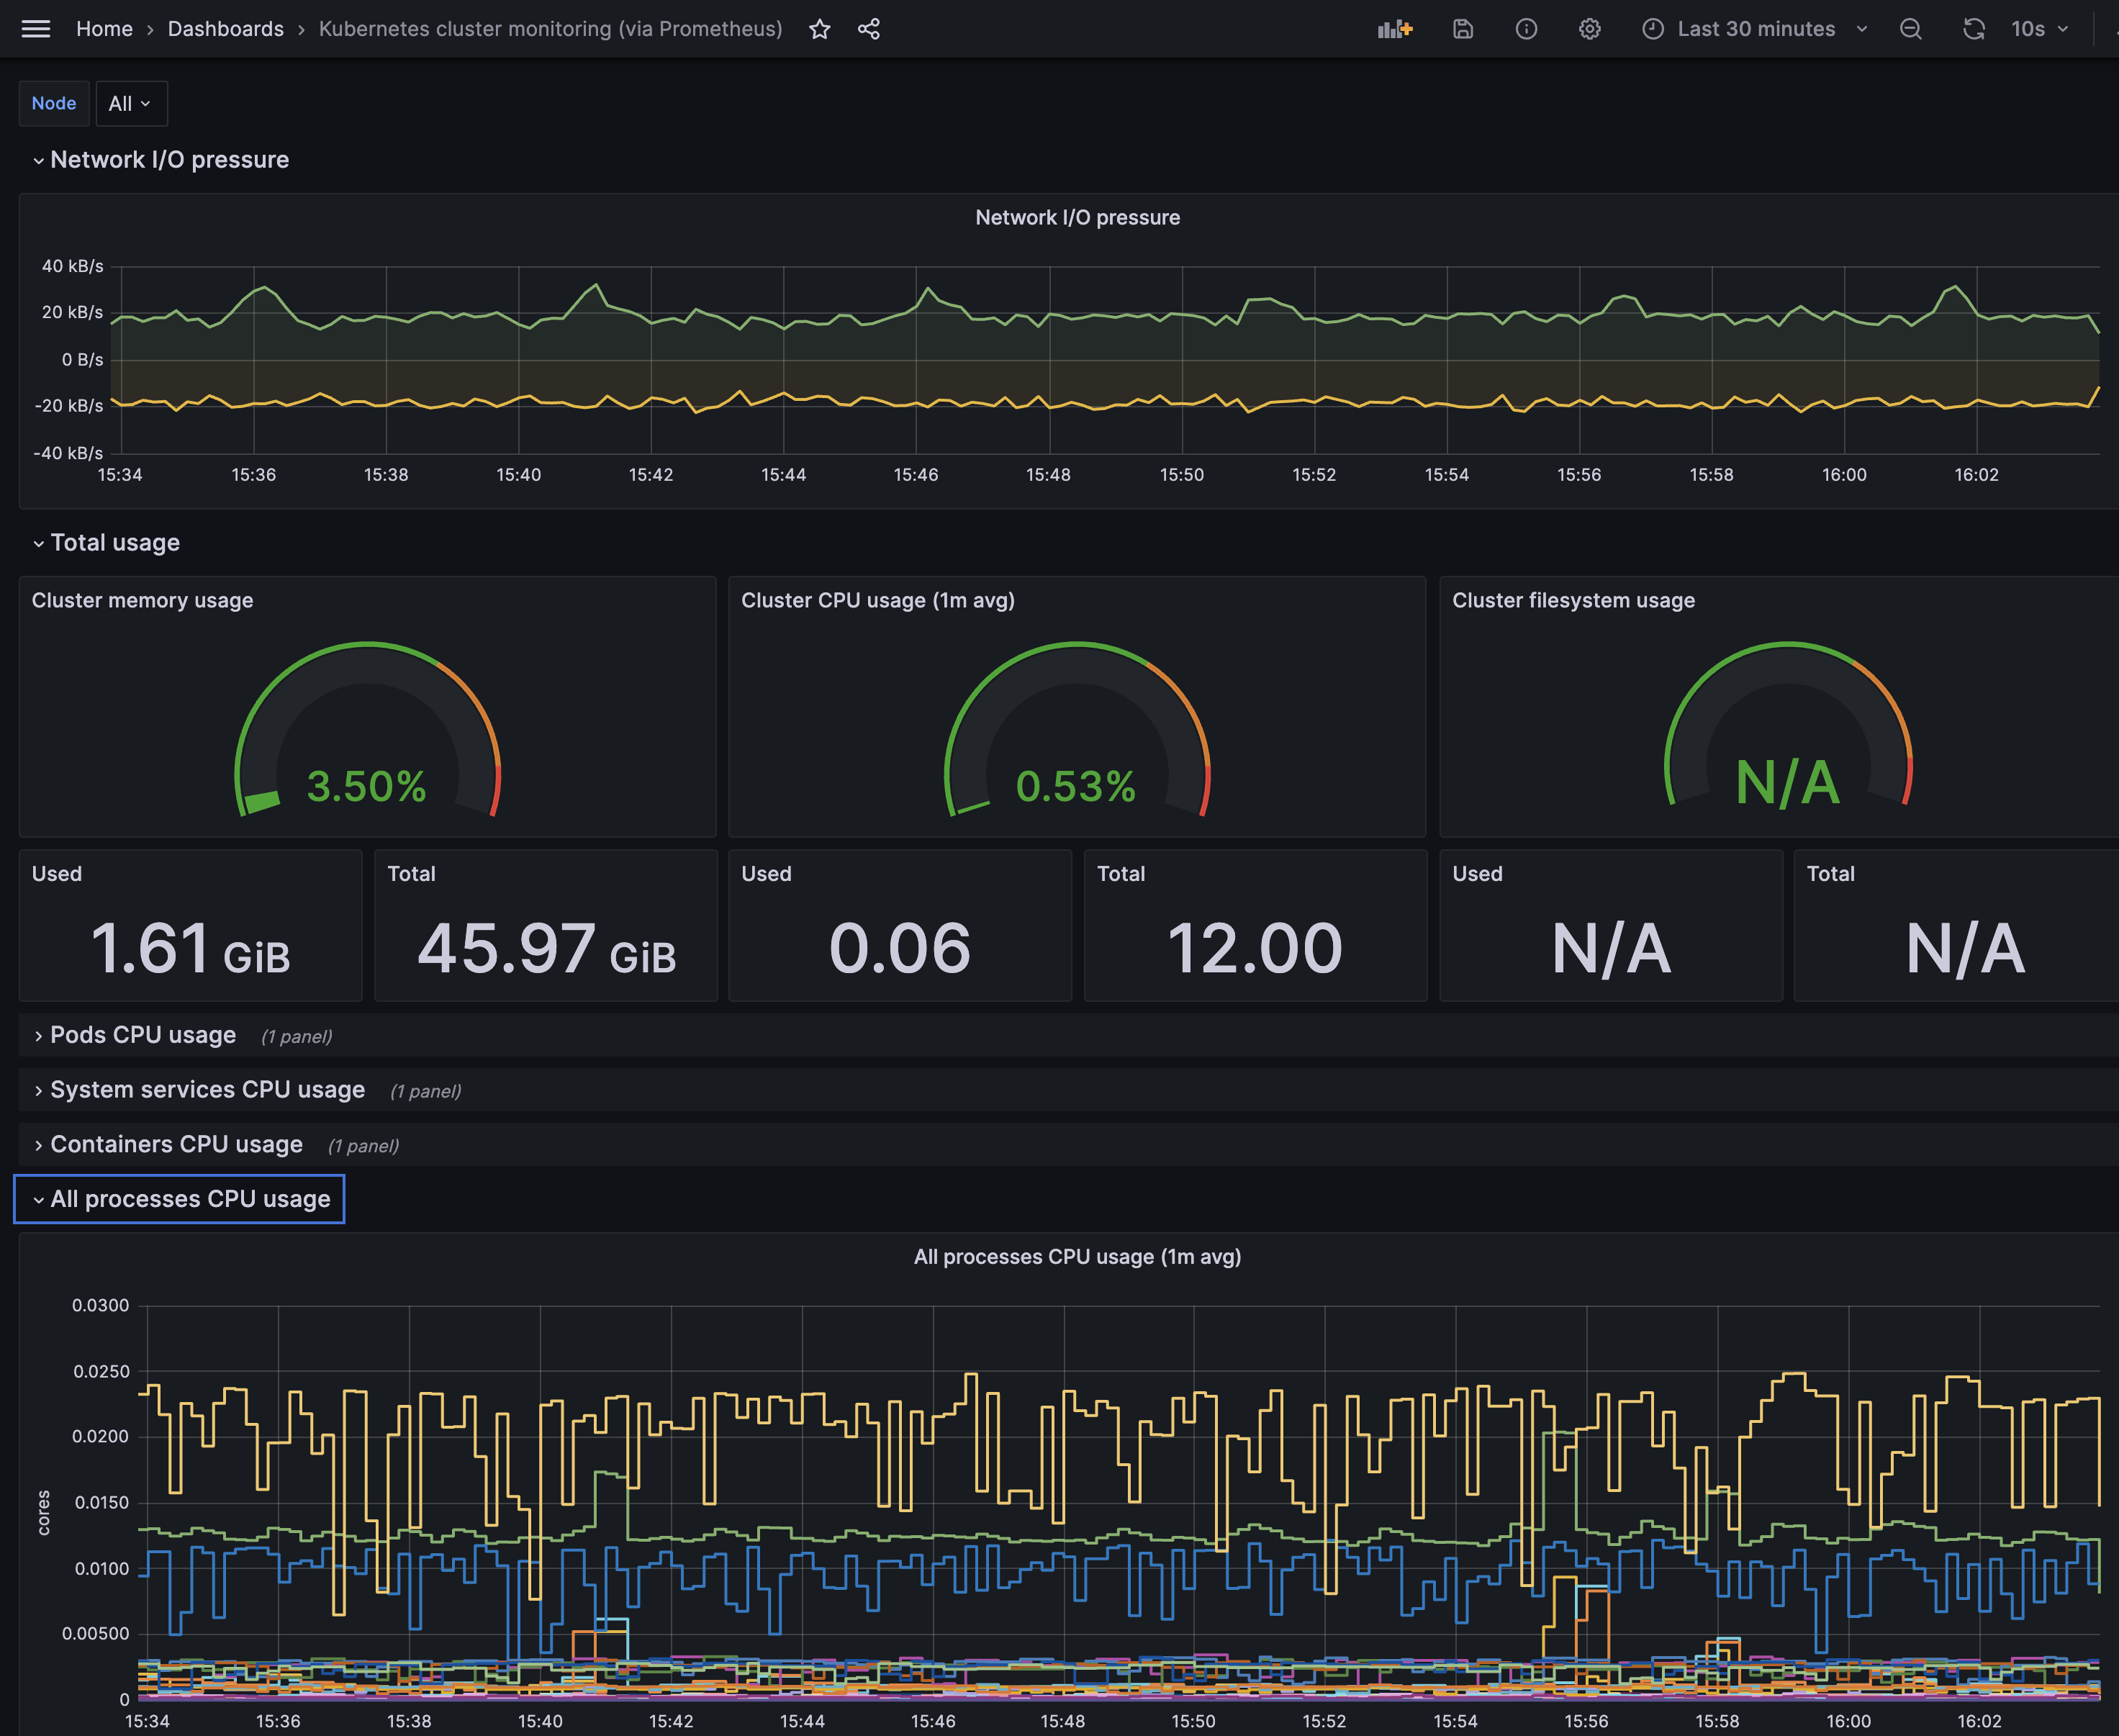
Task: Open dashboard insights info icon
Action: click(1525, 29)
